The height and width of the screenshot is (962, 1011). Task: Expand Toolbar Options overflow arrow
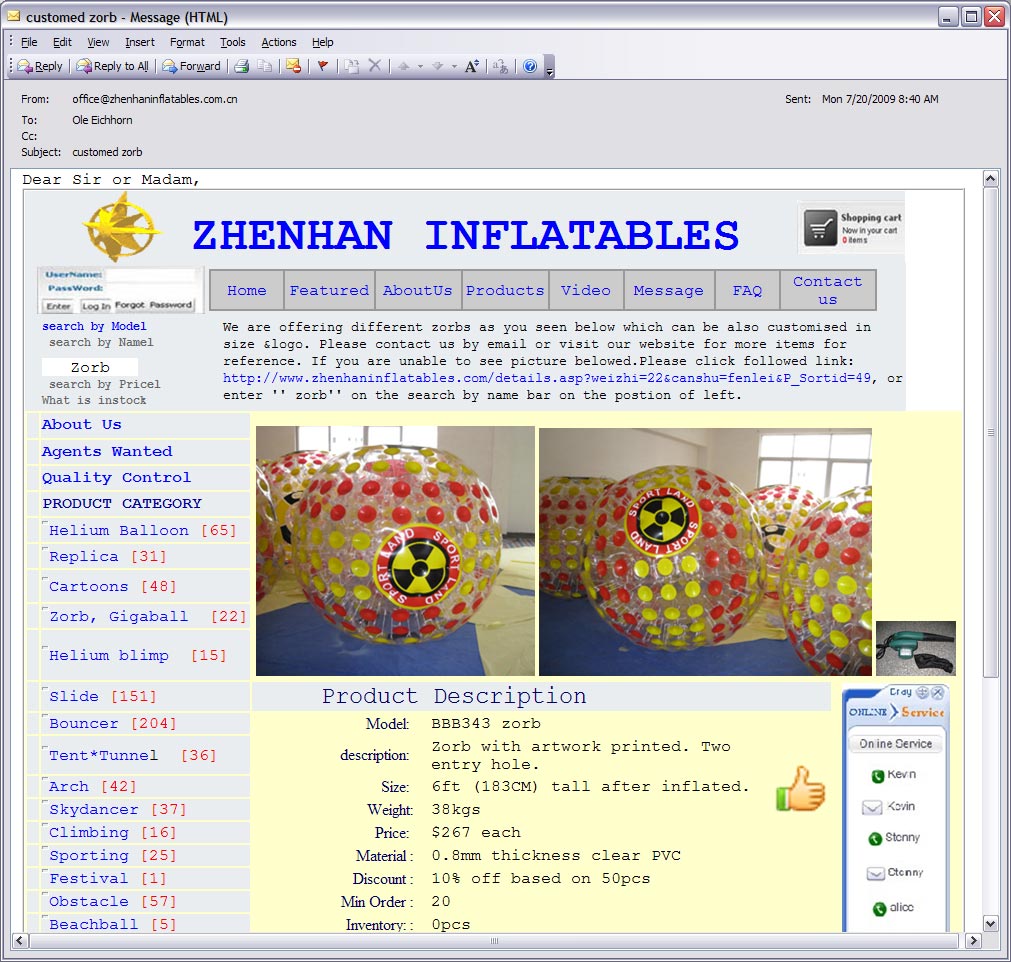point(550,66)
